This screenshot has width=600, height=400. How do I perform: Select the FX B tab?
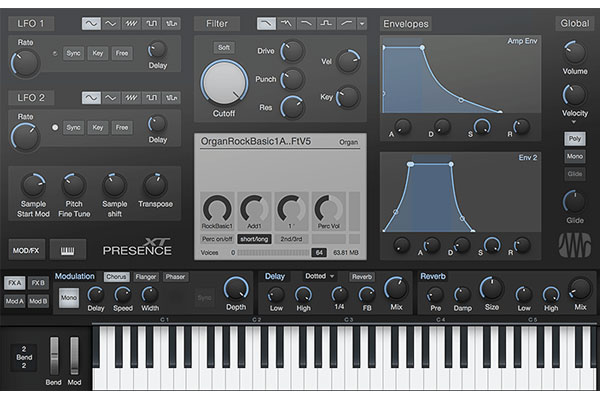coord(38,283)
